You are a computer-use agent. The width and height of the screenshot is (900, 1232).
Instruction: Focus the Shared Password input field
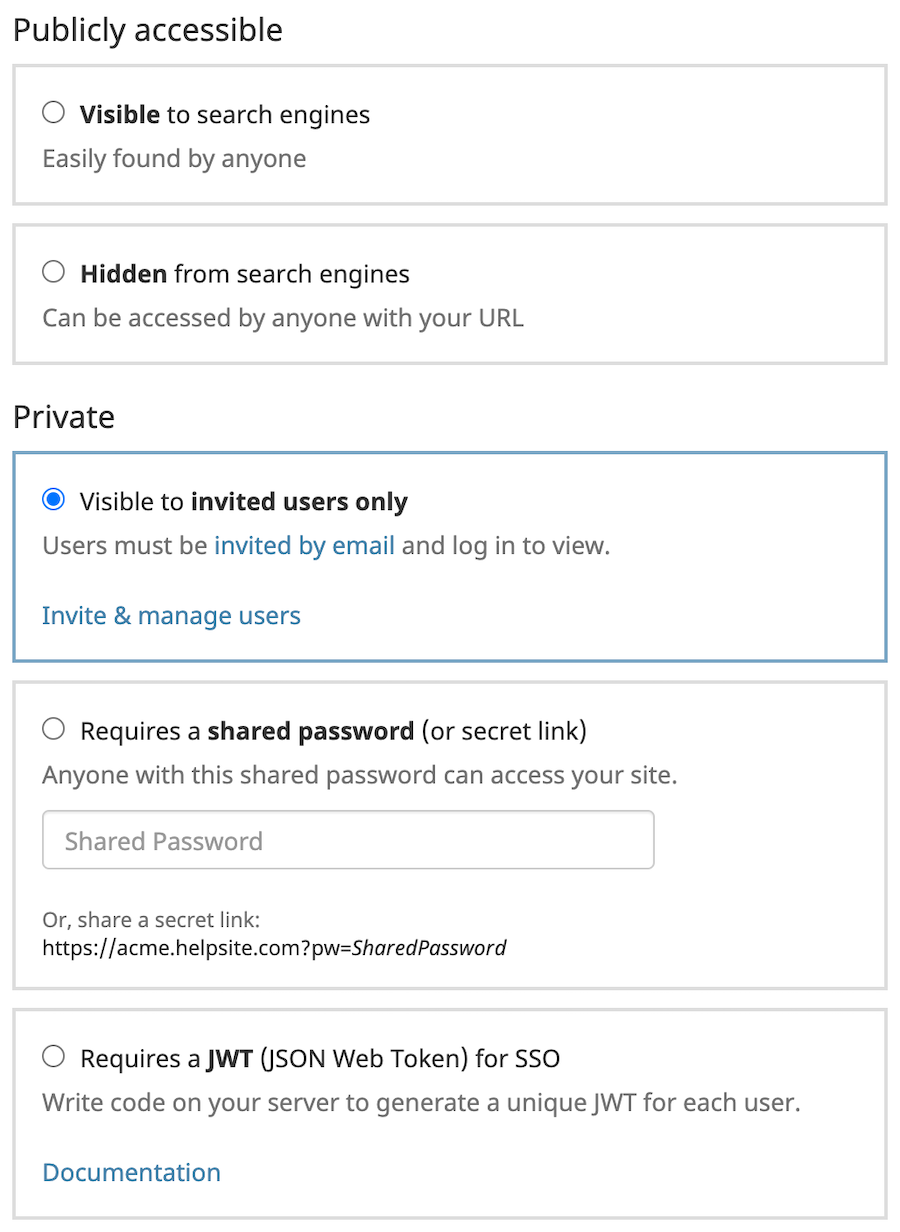(348, 840)
